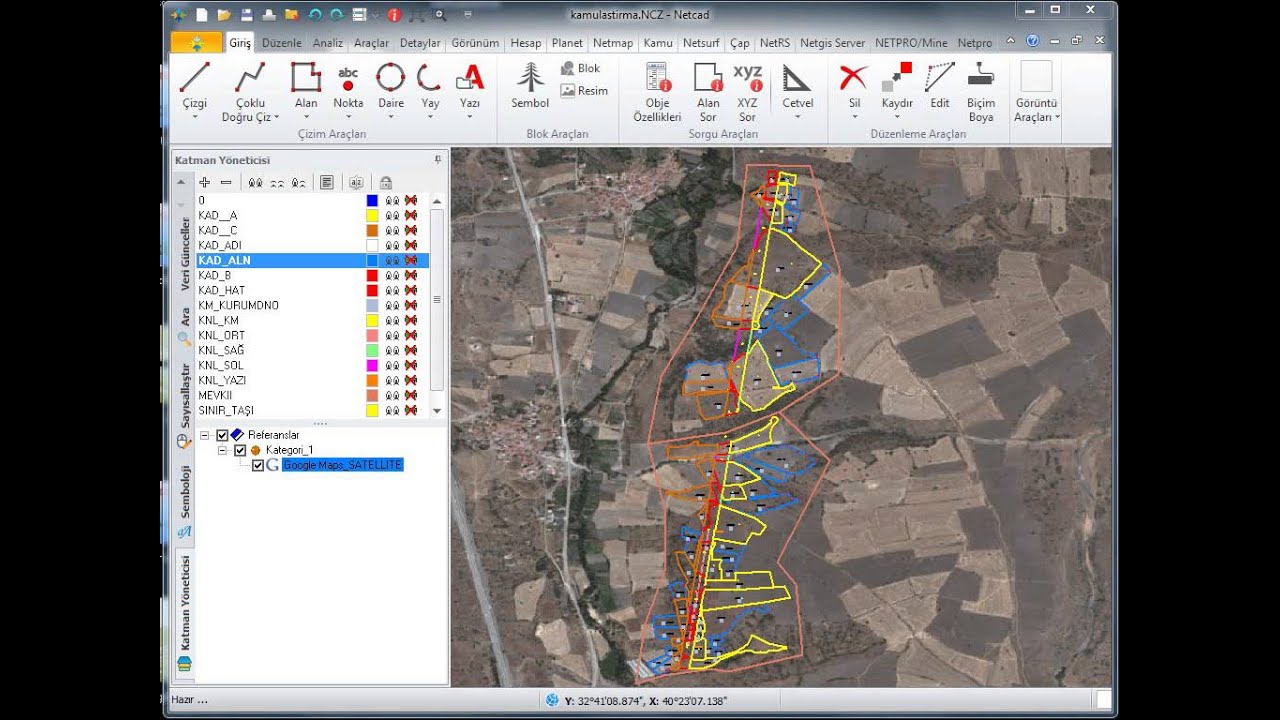Screen dimensions: 1280x720
Task: Switch to the Analiz ribbon tab
Action: 328,43
